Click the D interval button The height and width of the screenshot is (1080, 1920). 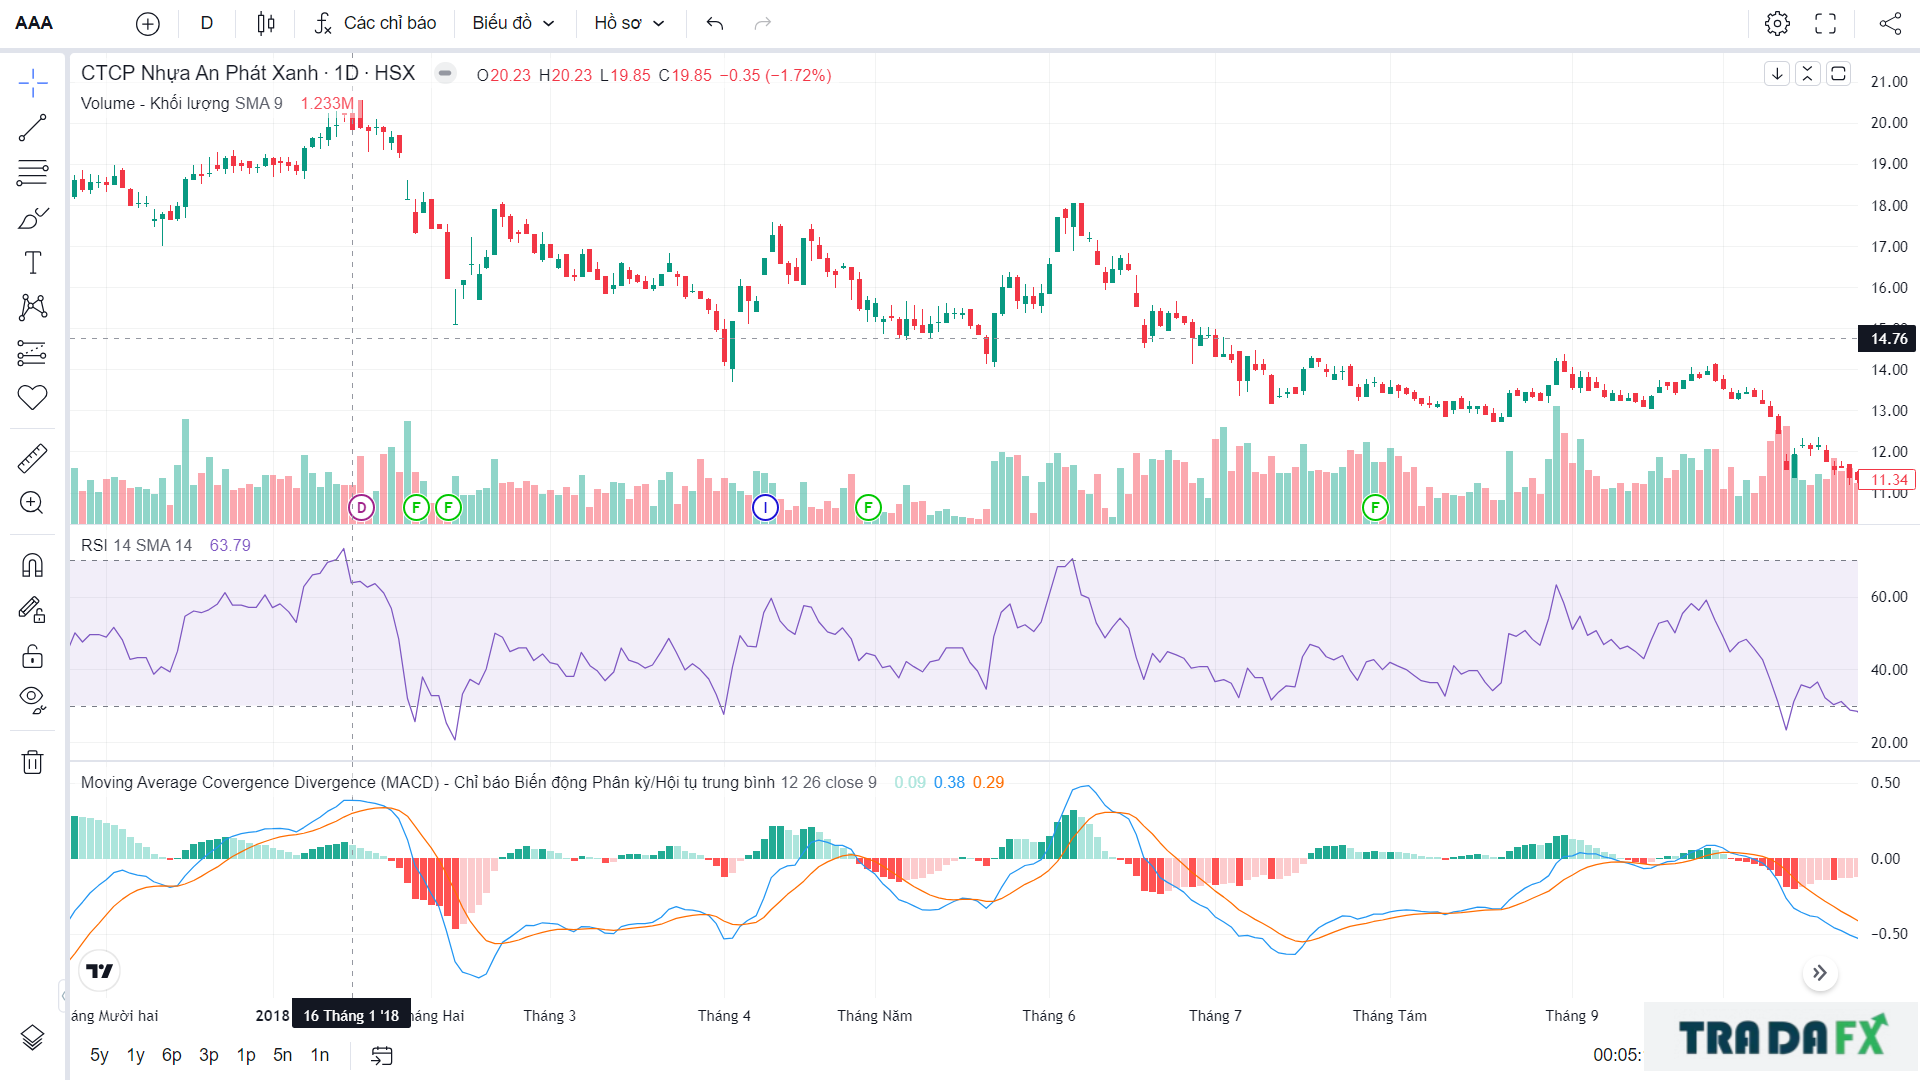pyautogui.click(x=207, y=23)
